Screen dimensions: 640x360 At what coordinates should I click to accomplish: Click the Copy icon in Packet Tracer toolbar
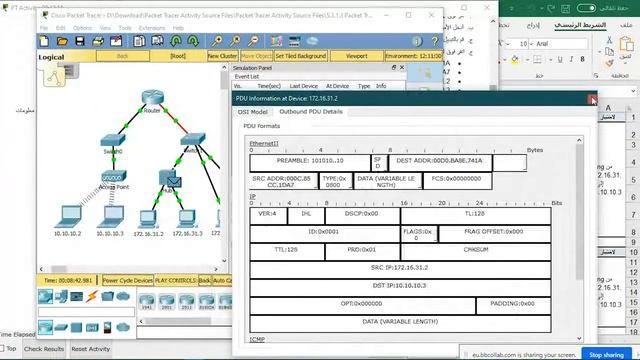pos(139,41)
